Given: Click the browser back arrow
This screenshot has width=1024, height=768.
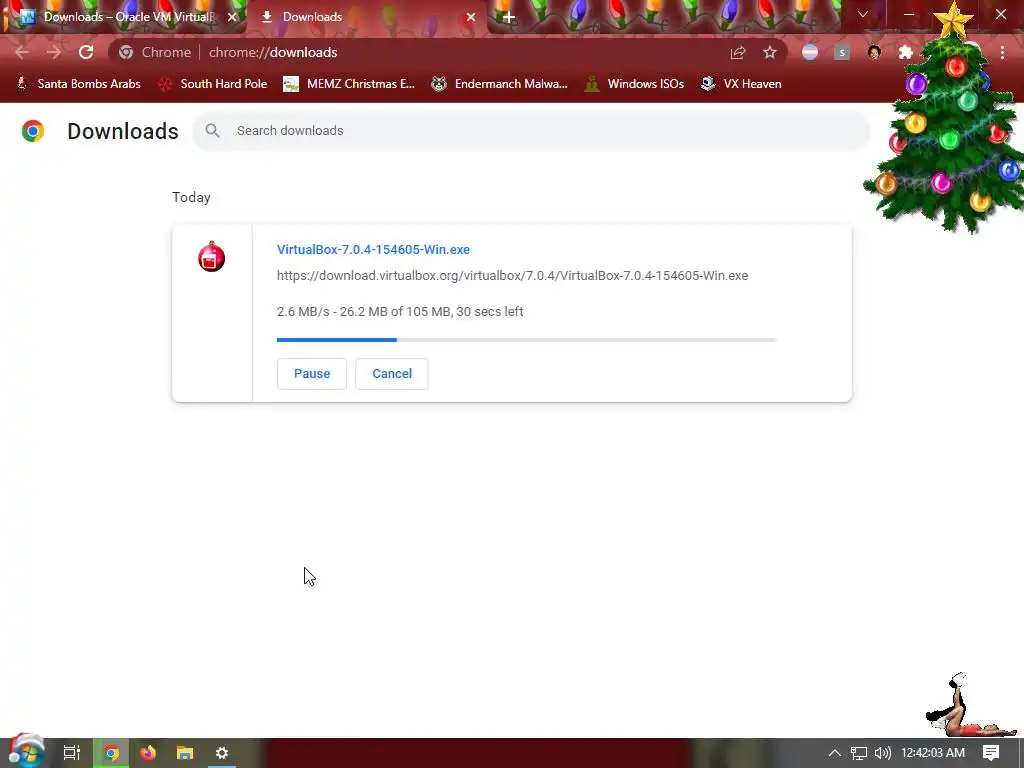Looking at the screenshot, I should pyautogui.click(x=22, y=52).
